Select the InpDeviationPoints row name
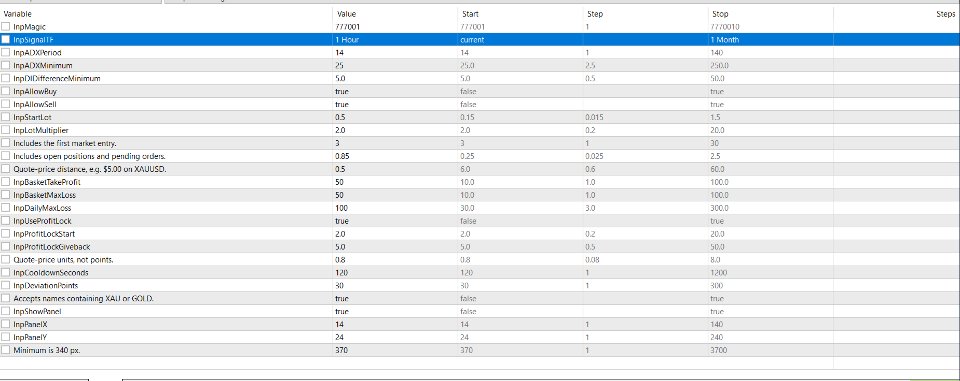This screenshot has height=381, width=960. [45, 285]
